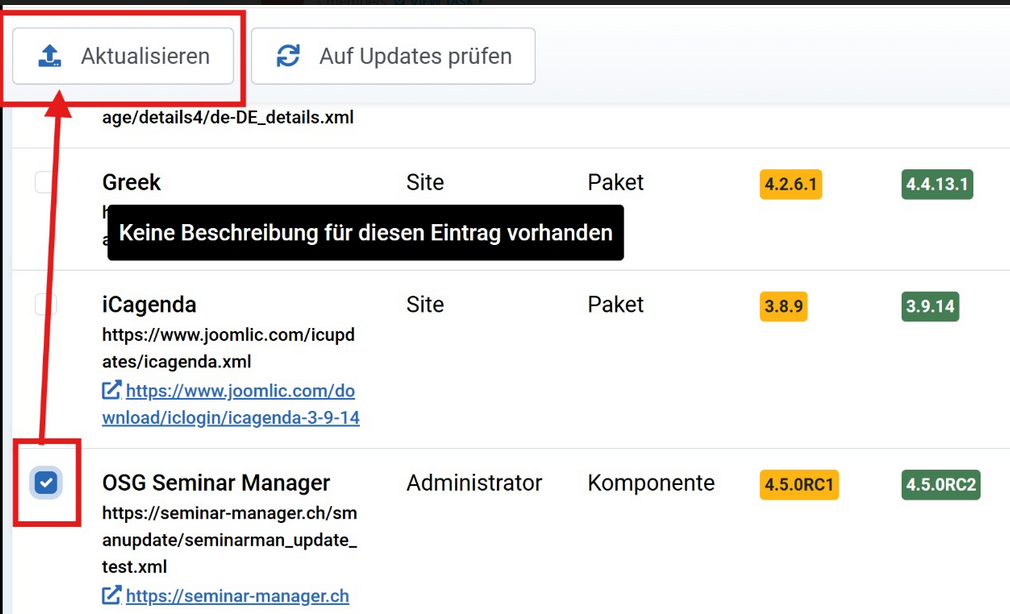1010x614 pixels.
Task: Click the orange 3.8.9 badge for iCagenda
Action: 783,306
